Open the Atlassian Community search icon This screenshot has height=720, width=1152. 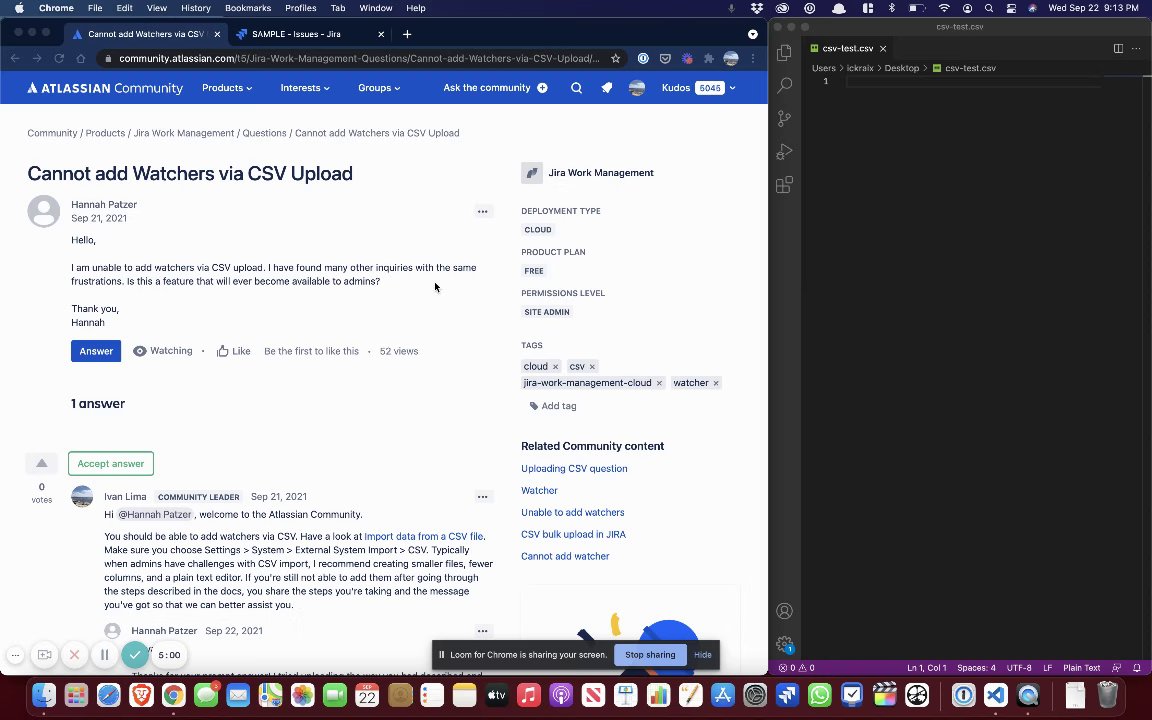pos(576,88)
